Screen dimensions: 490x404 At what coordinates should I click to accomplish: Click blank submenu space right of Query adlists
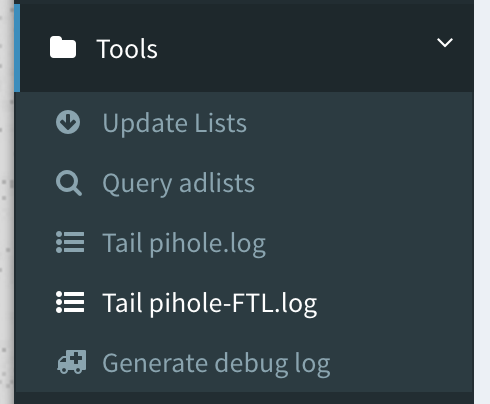pyautogui.click(x=363, y=184)
